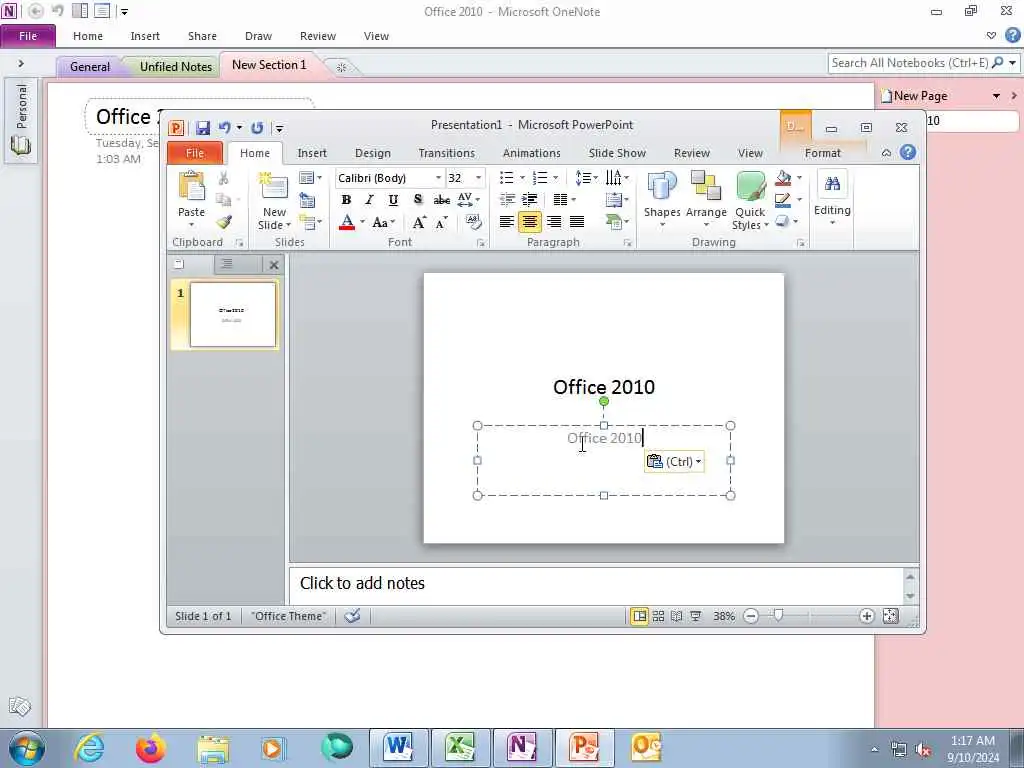Click the zoom slider handle
Screen dimensions: 1024x768
click(778, 616)
